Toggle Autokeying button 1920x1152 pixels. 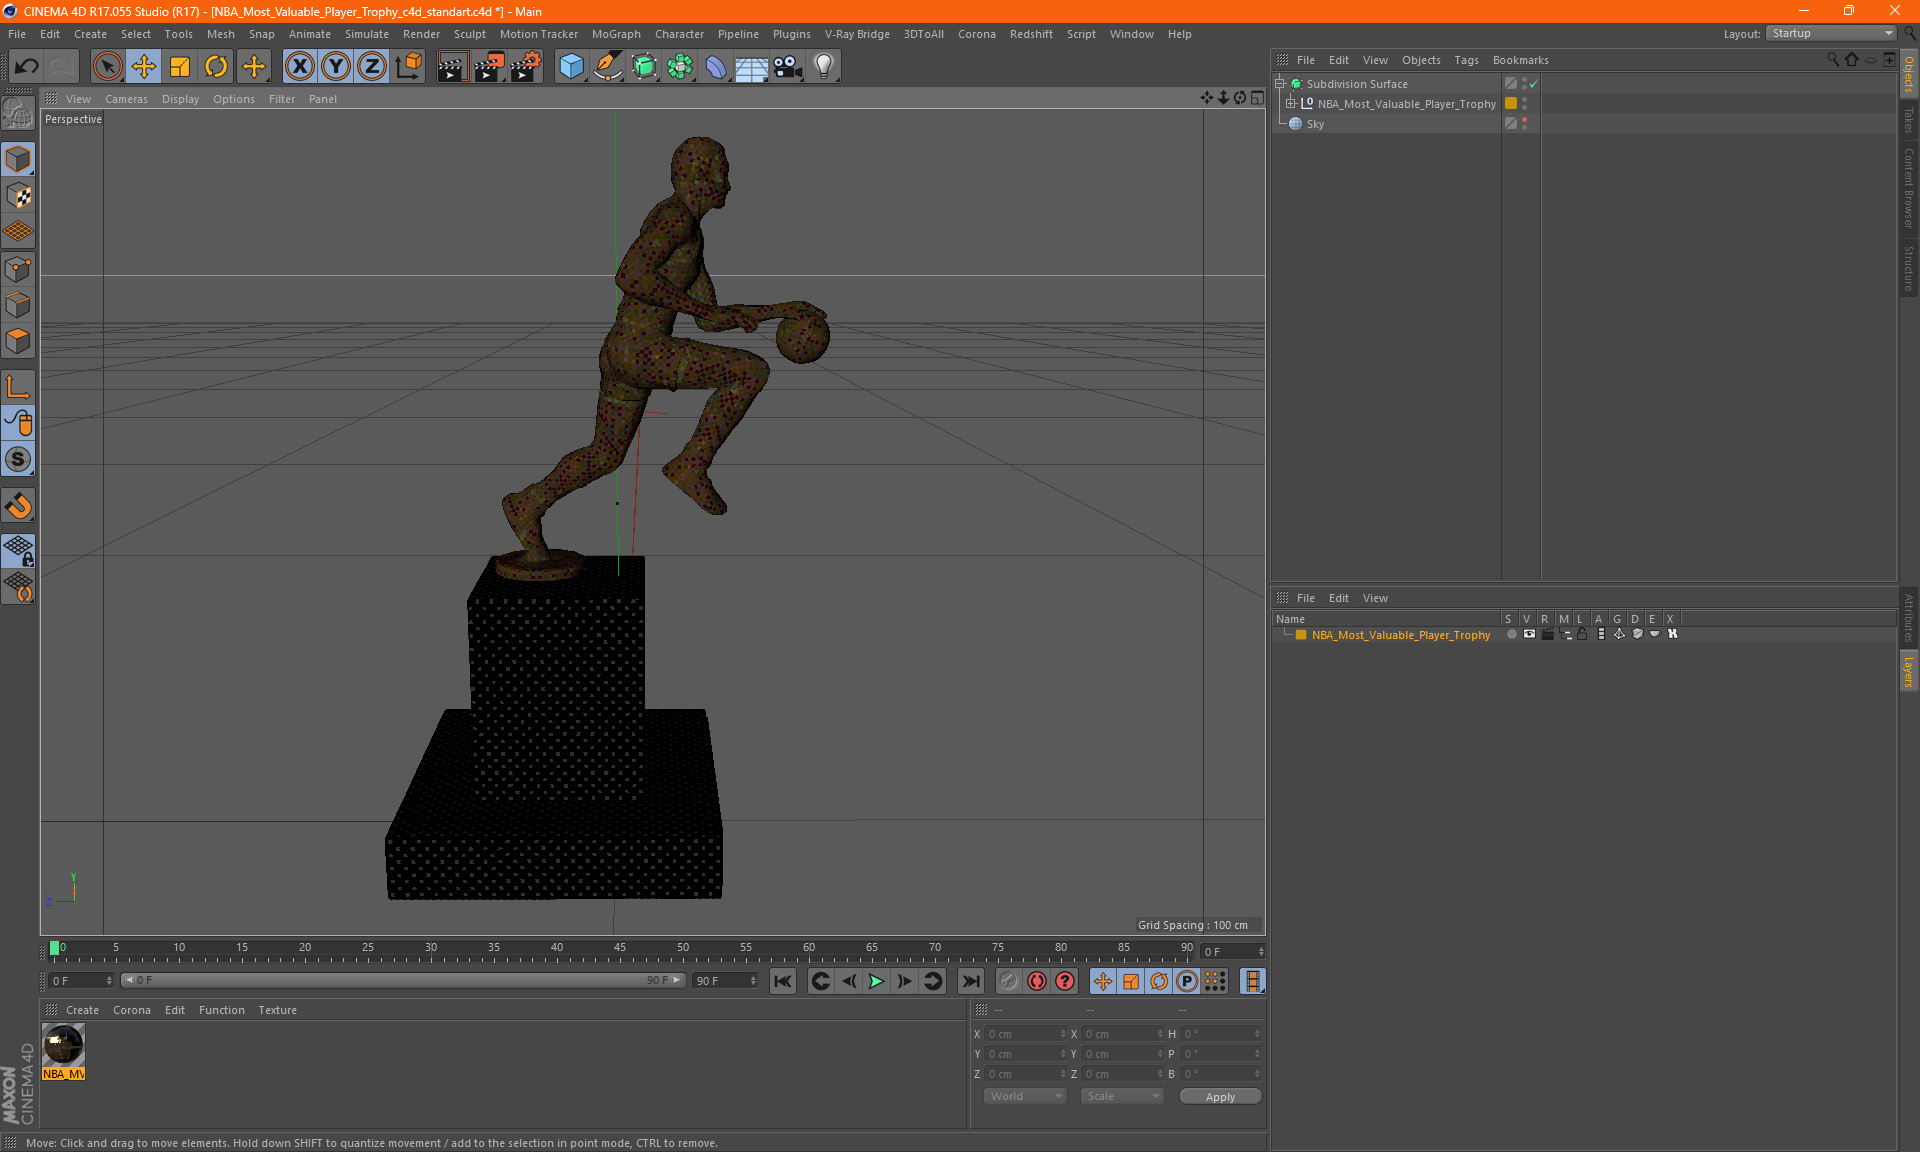1037,981
